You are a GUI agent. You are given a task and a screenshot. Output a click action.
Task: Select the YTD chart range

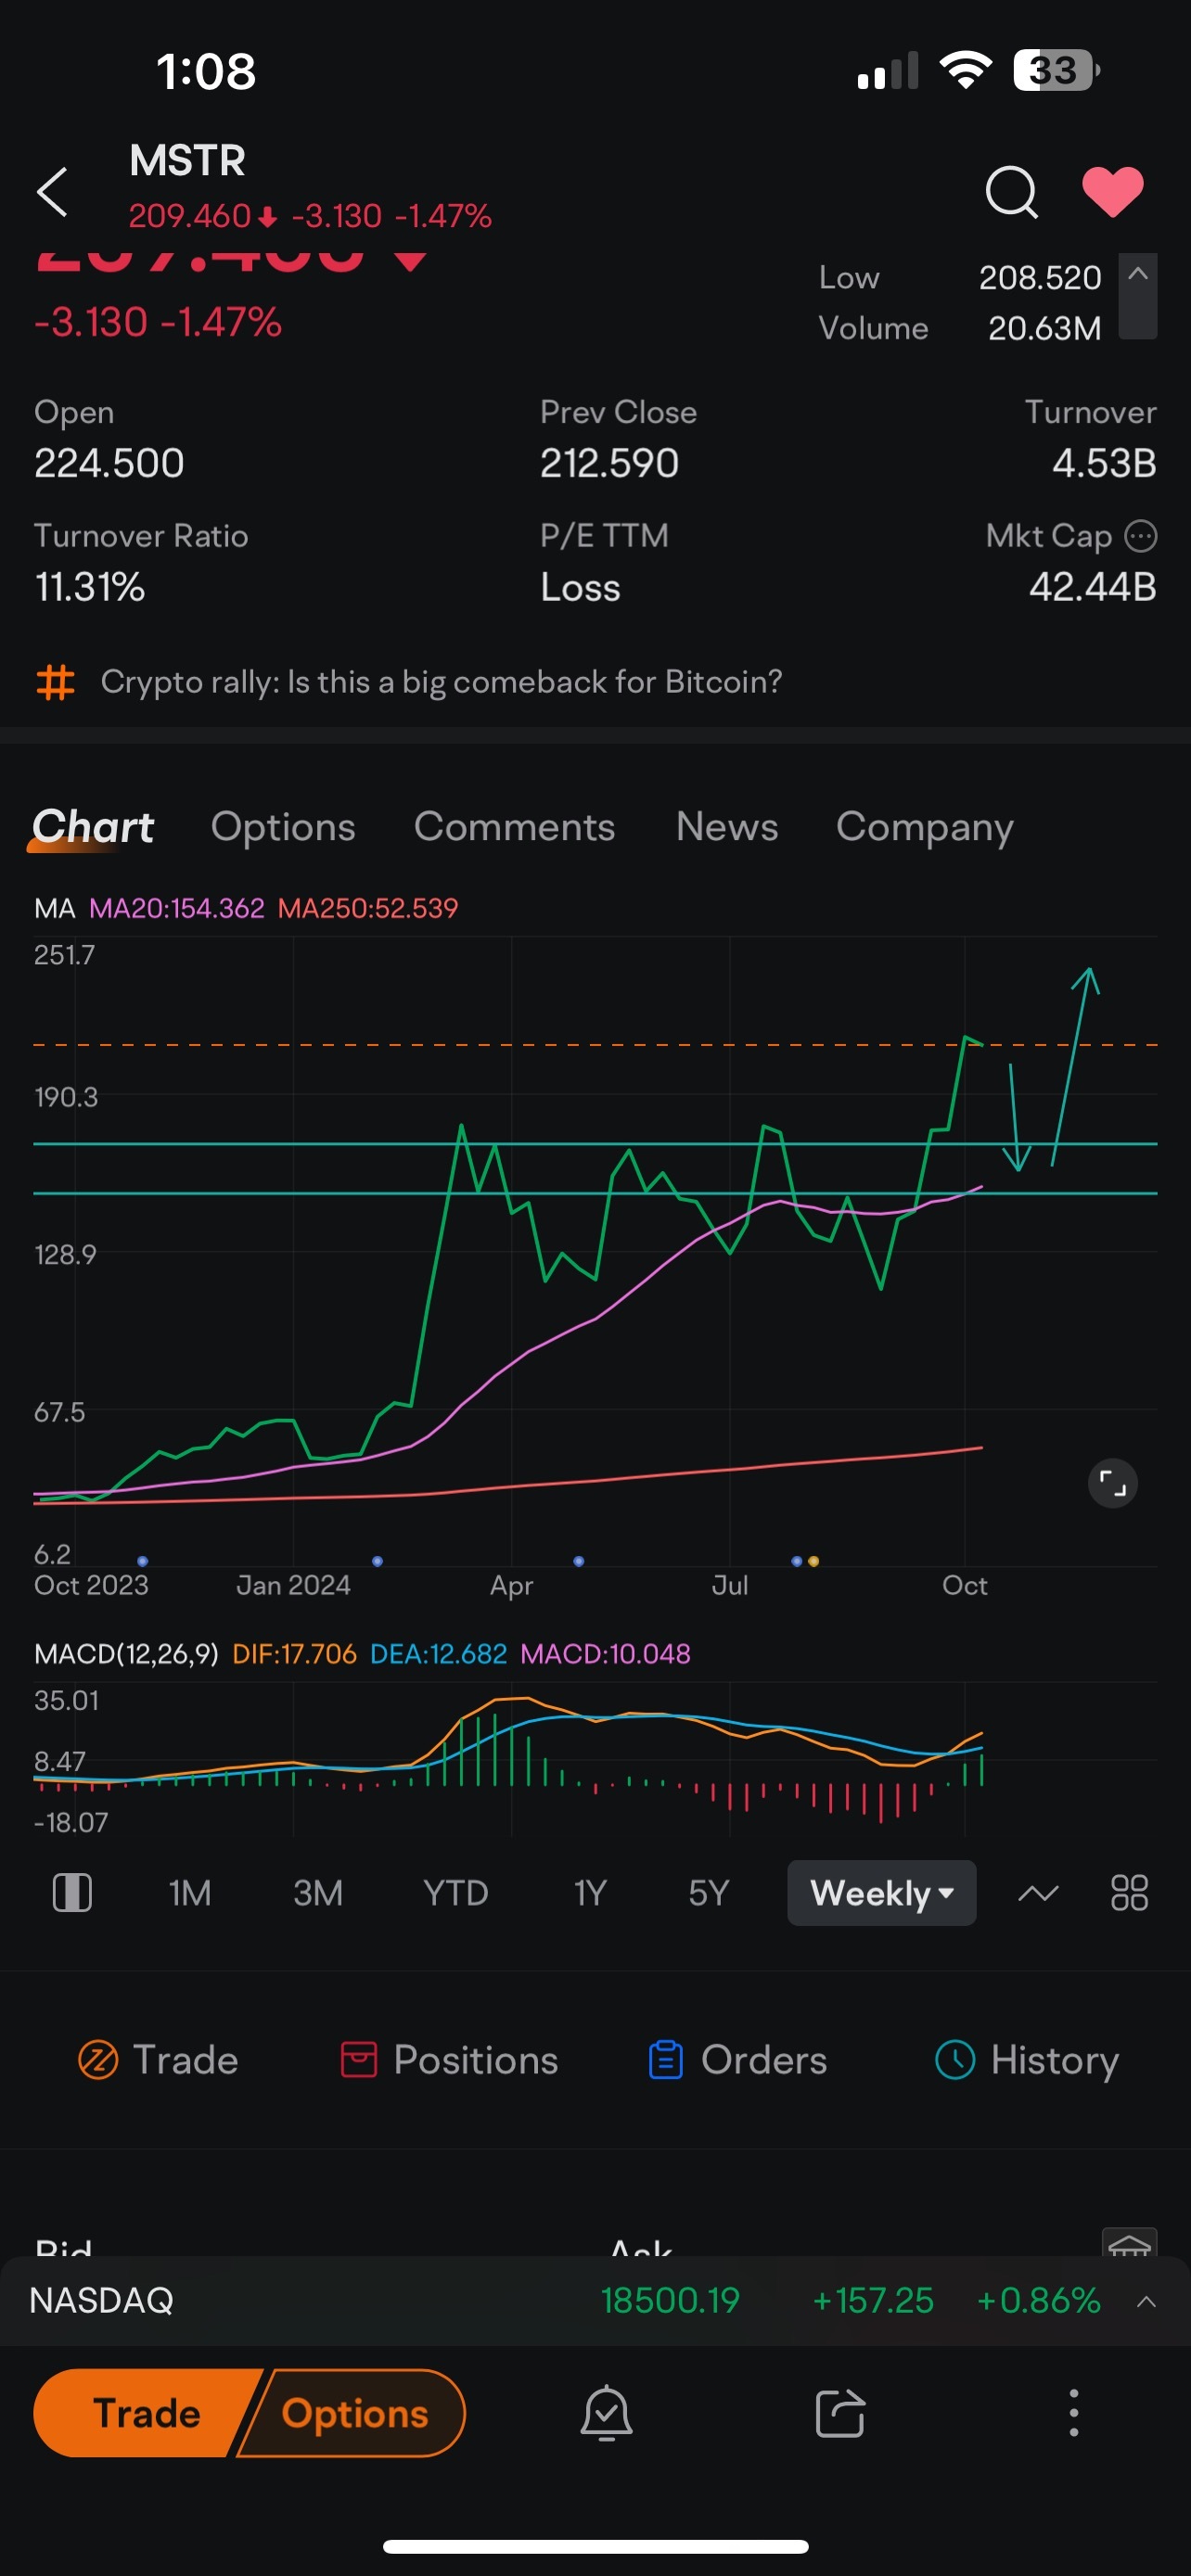[455, 1893]
